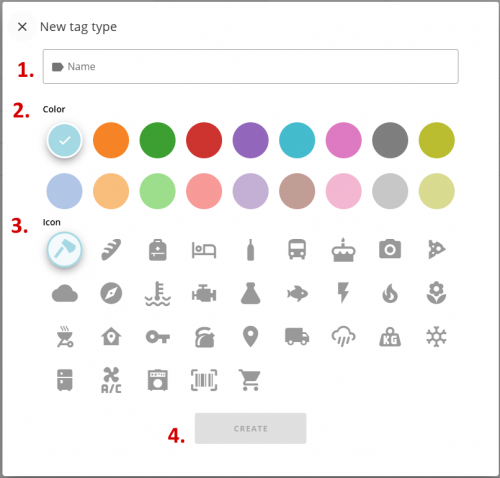This screenshot has width=500, height=478.
Task: Choose the shopping cart icon
Action: (x=250, y=380)
